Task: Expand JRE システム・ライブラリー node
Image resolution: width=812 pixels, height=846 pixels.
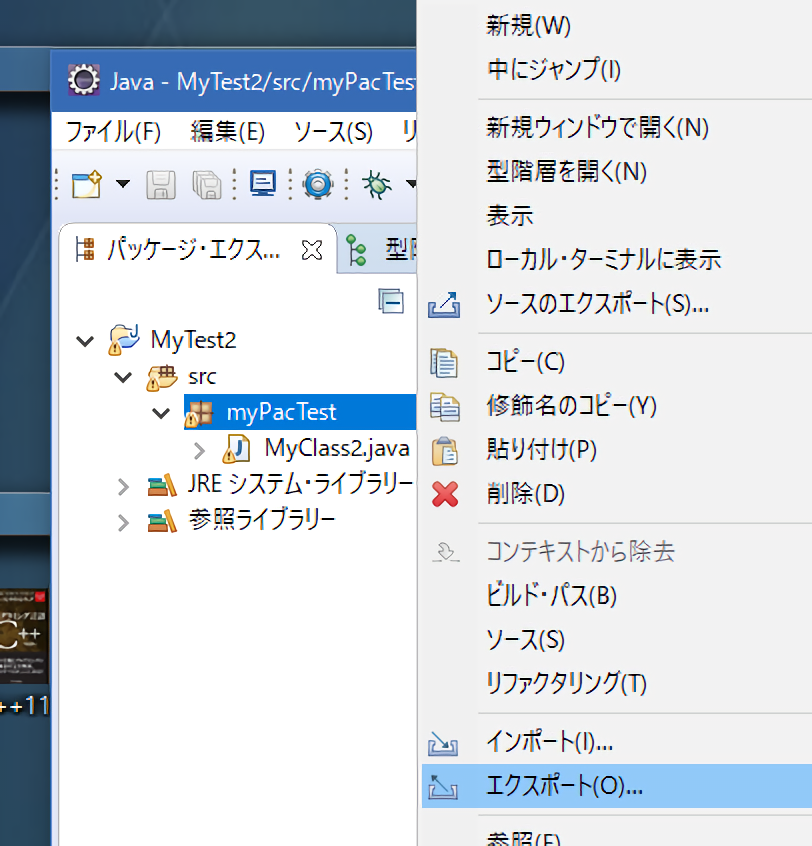Action: [123, 486]
